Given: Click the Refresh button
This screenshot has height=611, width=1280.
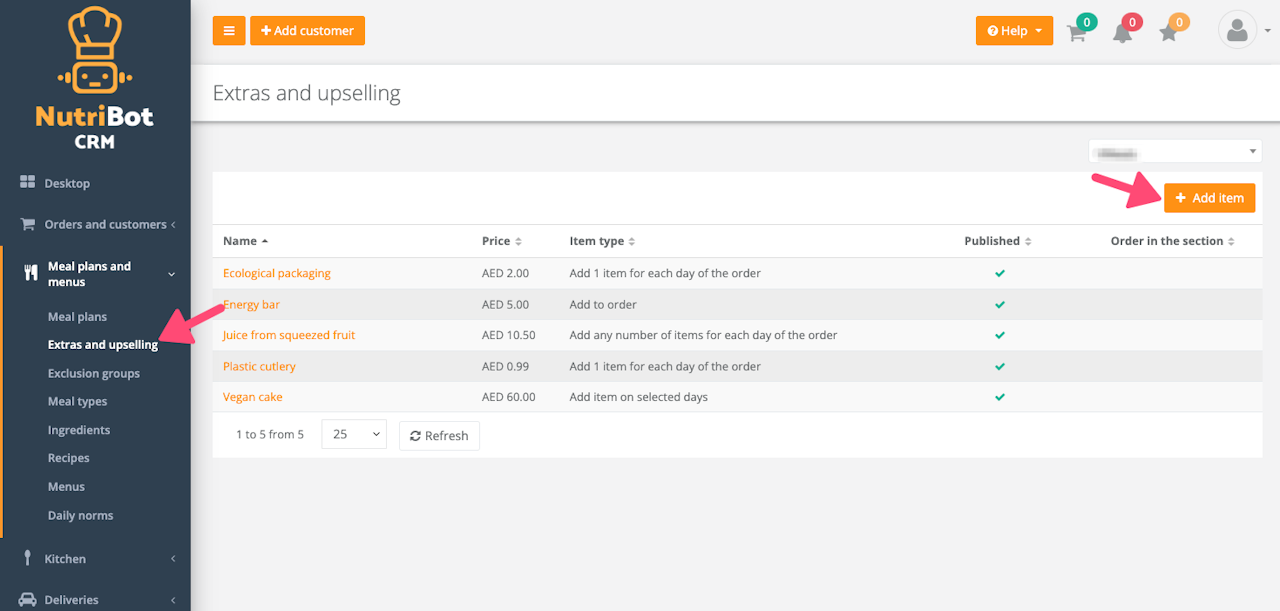Looking at the screenshot, I should tap(439, 436).
